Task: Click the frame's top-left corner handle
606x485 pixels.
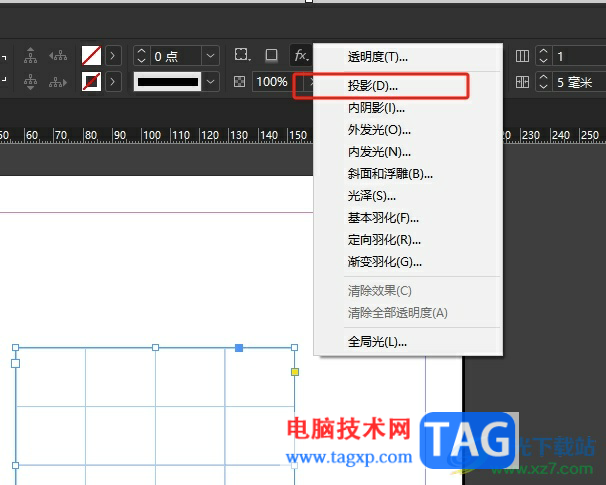Action: click(x=15, y=348)
